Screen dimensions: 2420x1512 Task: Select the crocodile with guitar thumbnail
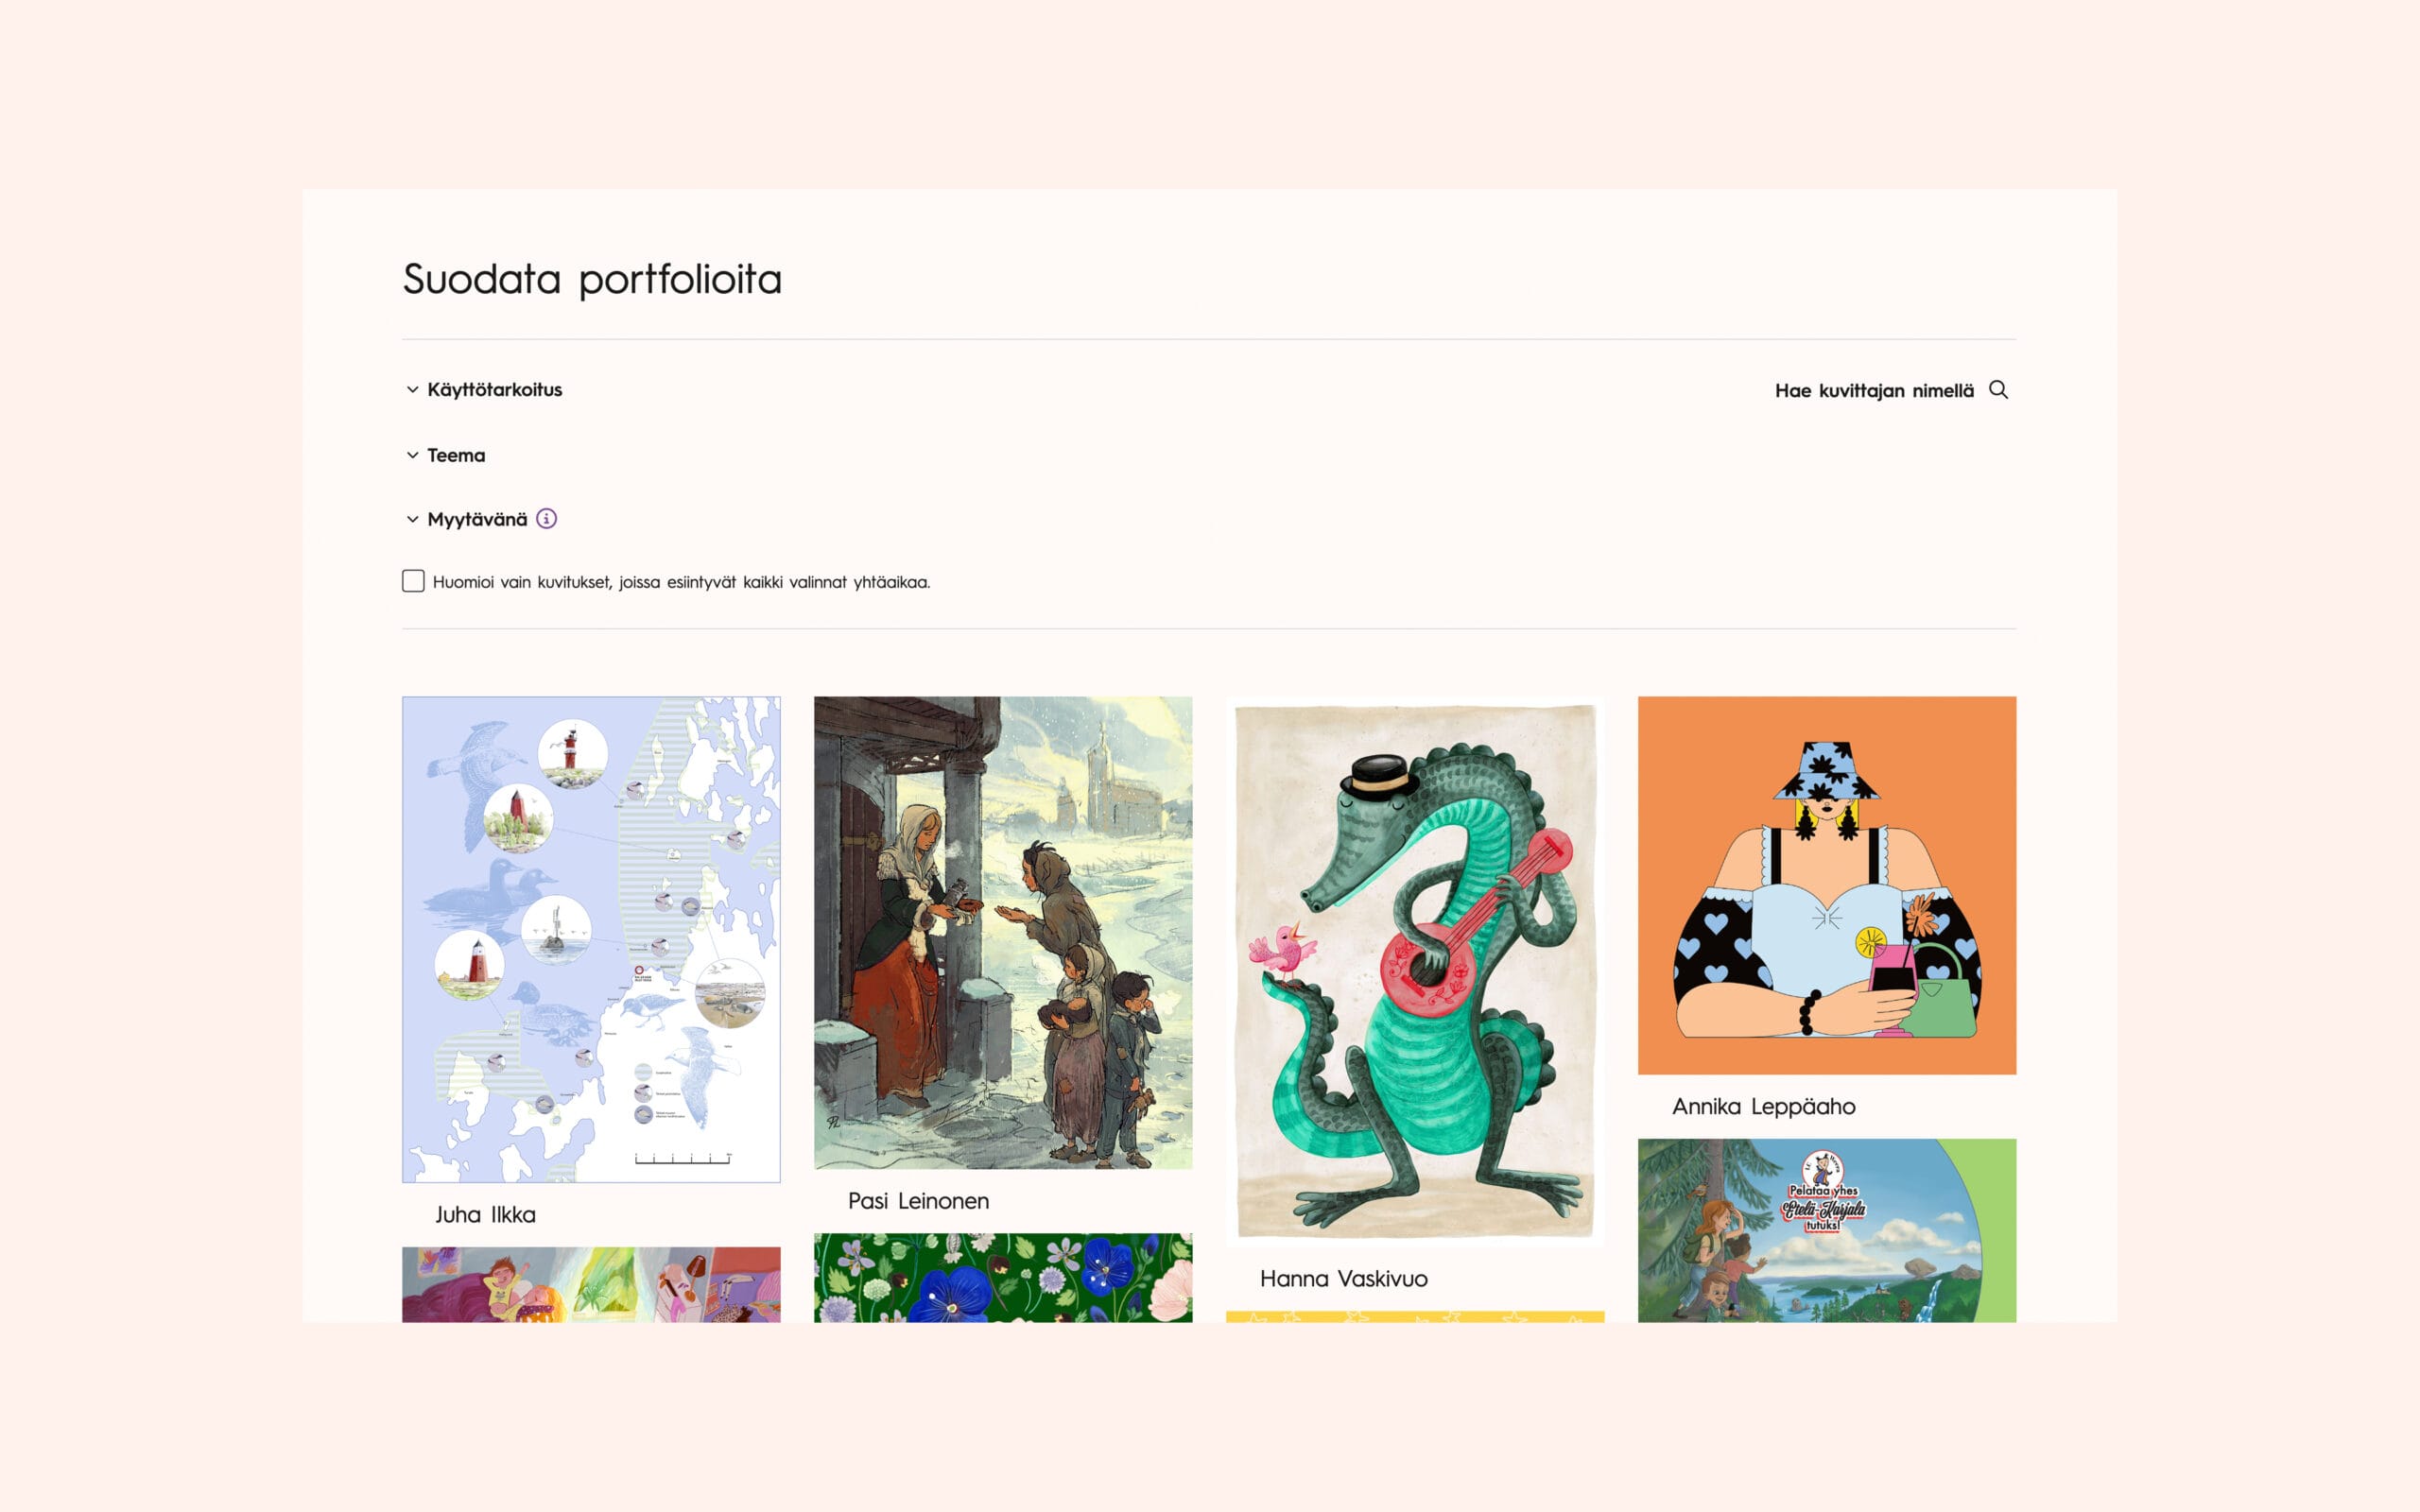click(x=1415, y=971)
